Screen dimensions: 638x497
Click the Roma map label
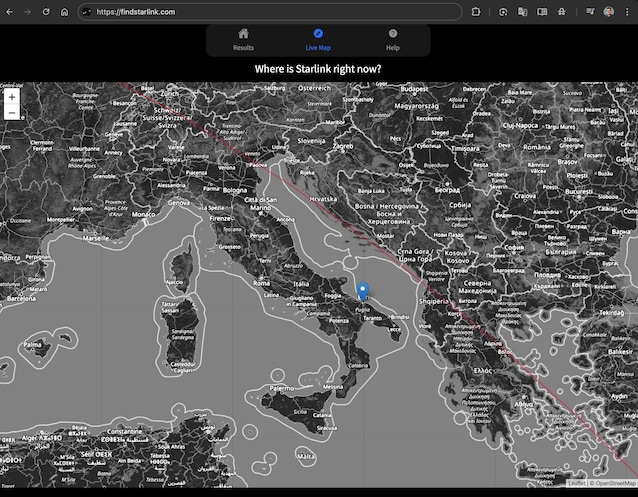coord(261,283)
